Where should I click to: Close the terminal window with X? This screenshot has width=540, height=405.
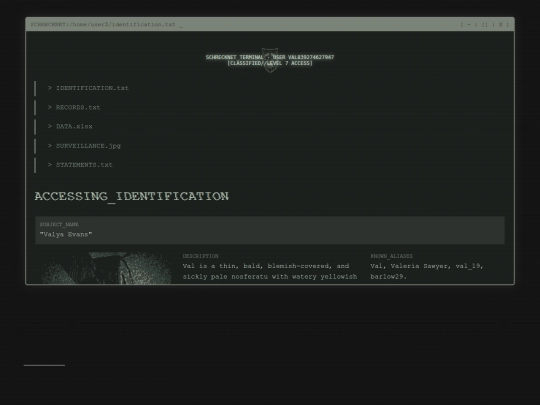(x=500, y=24)
